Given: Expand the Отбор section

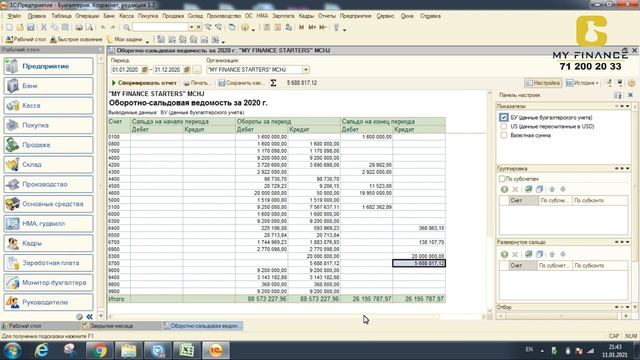Looking at the screenshot, I should (x=628, y=307).
